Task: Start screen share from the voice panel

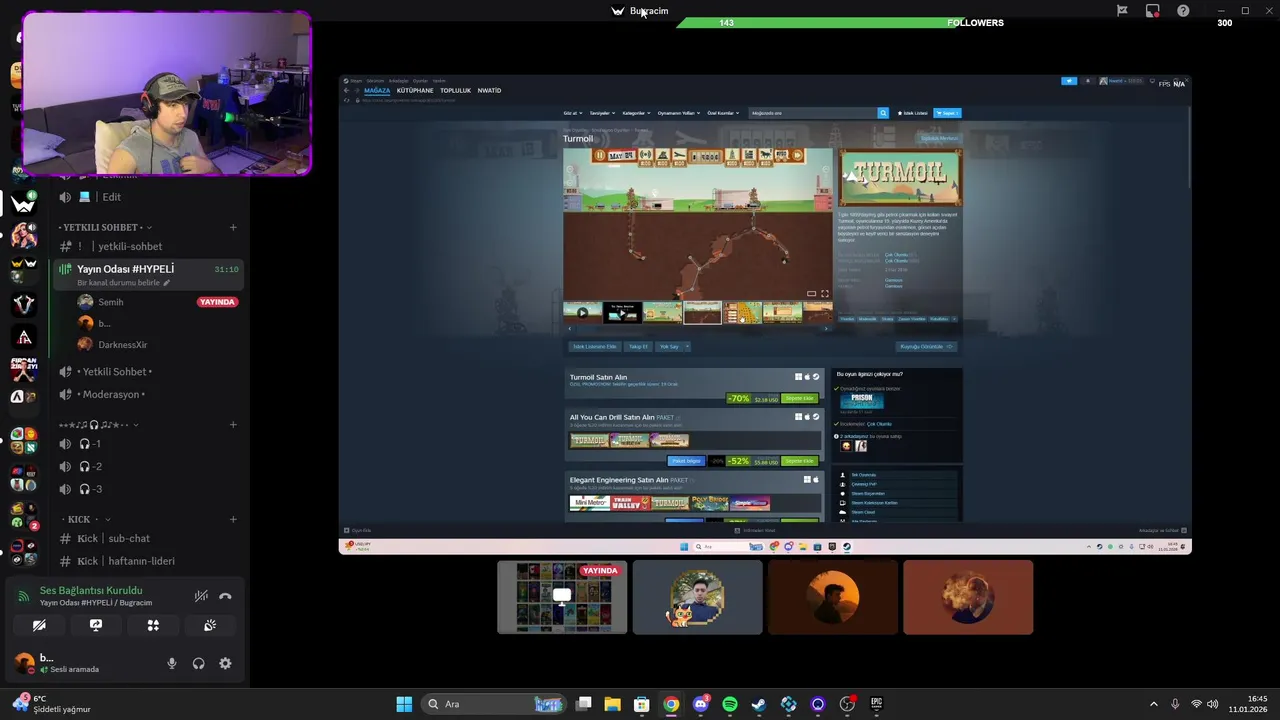Action: click(x=96, y=625)
